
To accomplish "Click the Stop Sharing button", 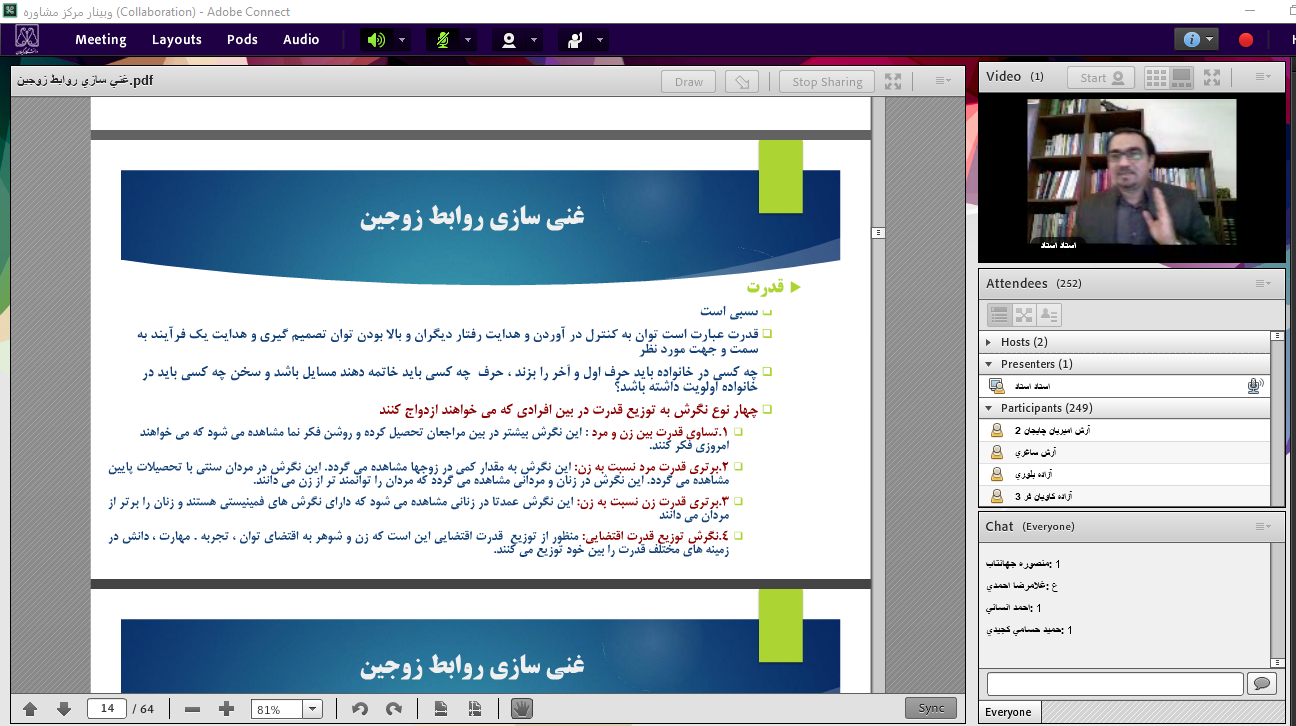I will pyautogui.click(x=827, y=82).
